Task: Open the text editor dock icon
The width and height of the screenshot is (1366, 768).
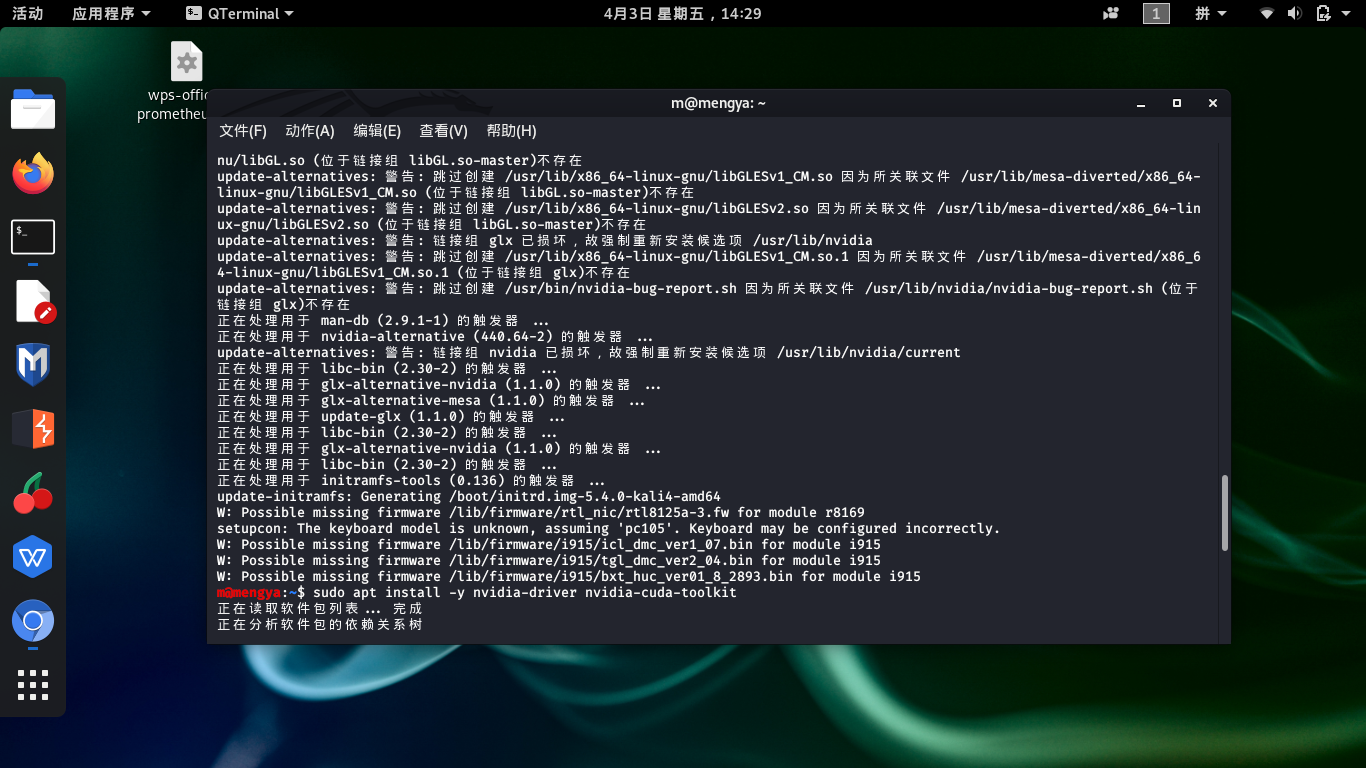Action: (x=33, y=301)
